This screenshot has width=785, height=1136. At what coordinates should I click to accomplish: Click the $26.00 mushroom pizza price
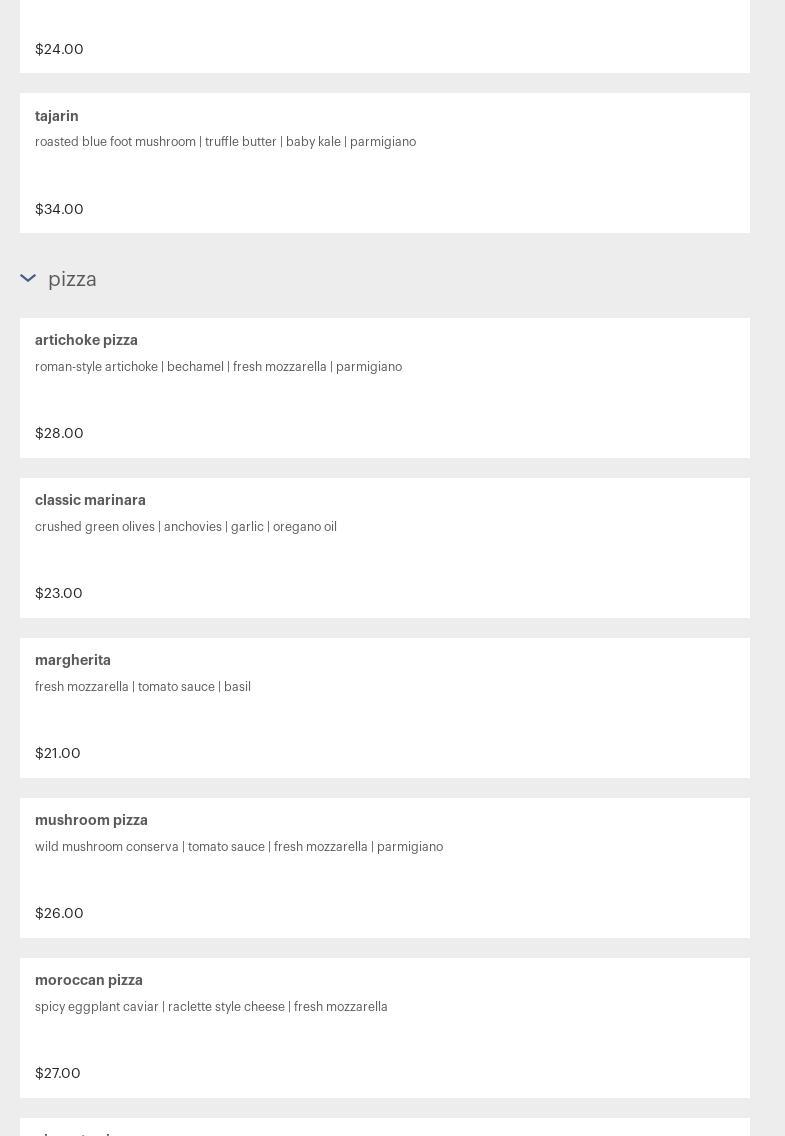tap(59, 913)
